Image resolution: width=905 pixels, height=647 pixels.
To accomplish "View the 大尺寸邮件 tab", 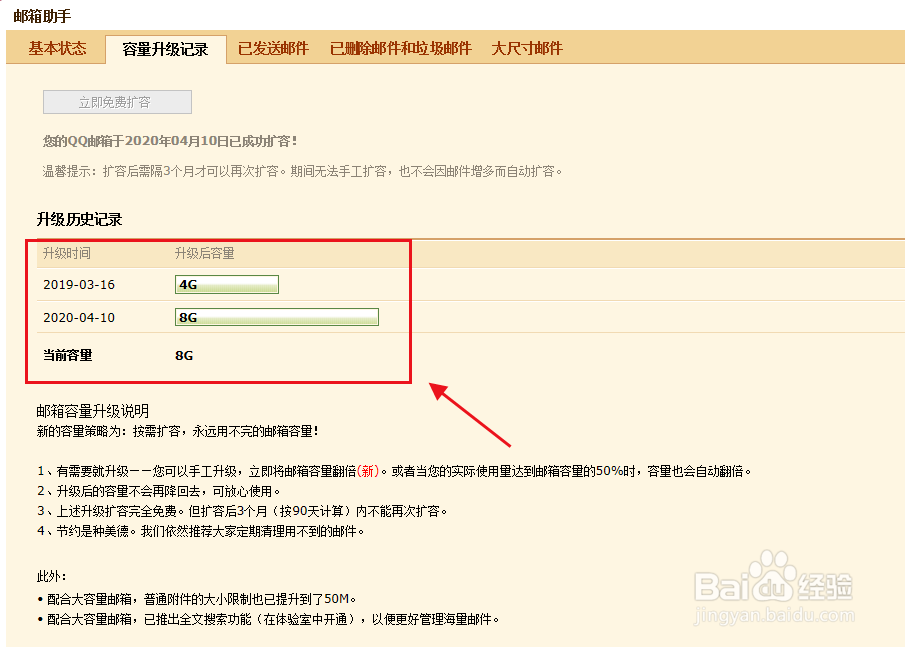I will [x=528, y=47].
